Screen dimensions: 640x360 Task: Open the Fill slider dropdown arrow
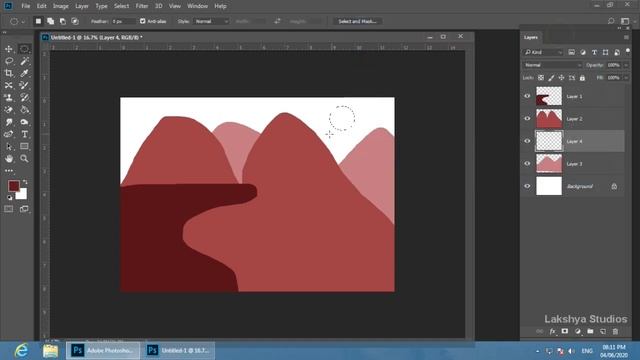(x=626, y=78)
